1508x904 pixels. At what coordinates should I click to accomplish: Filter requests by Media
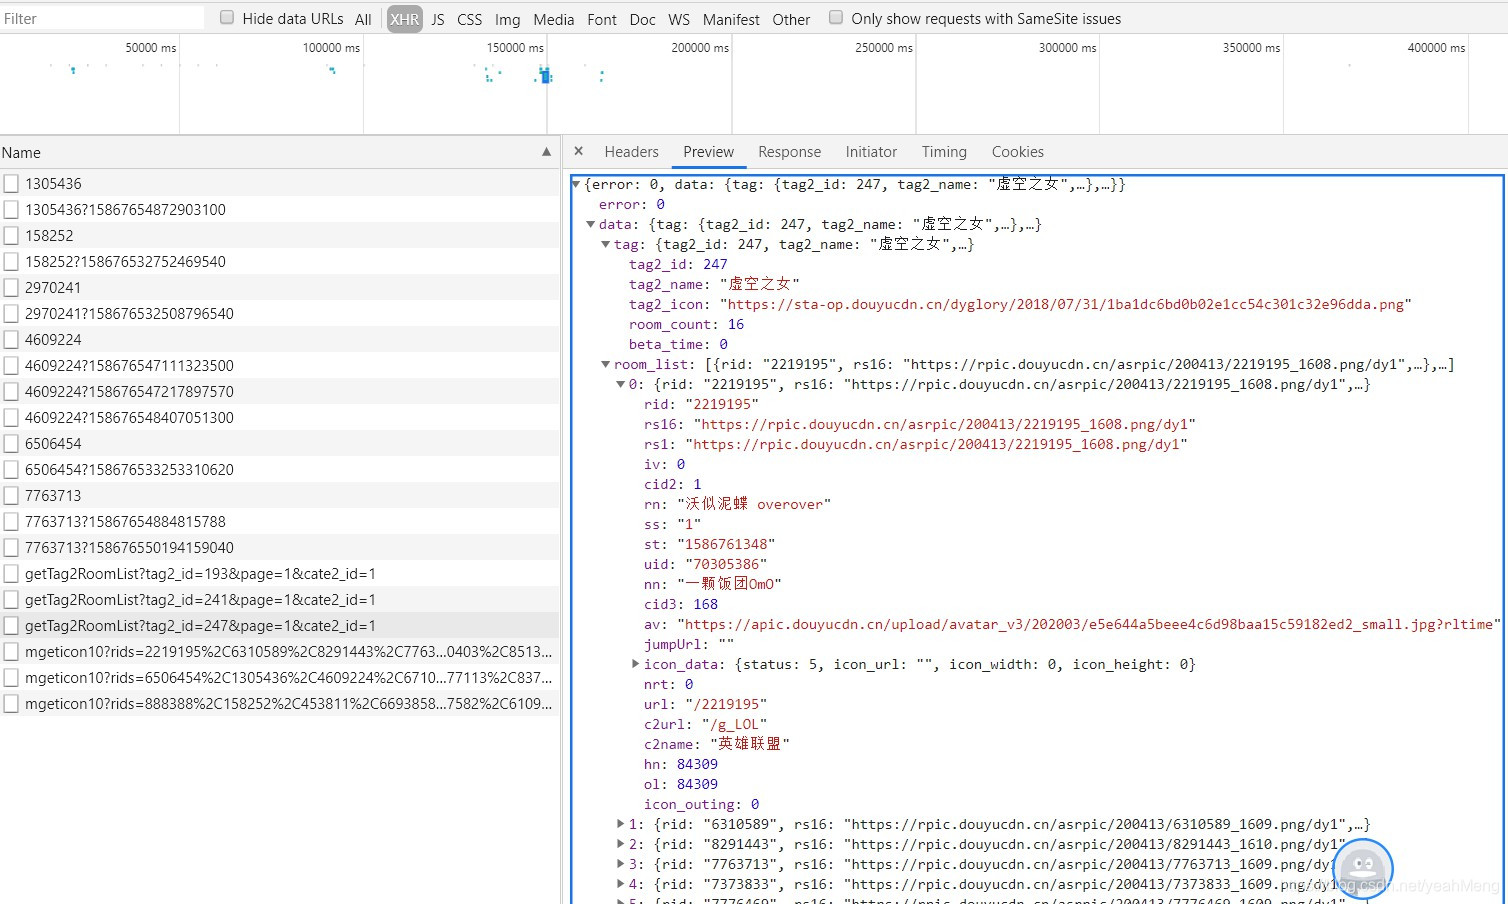(x=553, y=19)
